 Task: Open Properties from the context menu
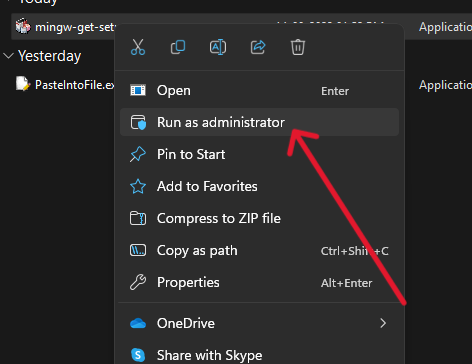tap(259, 282)
